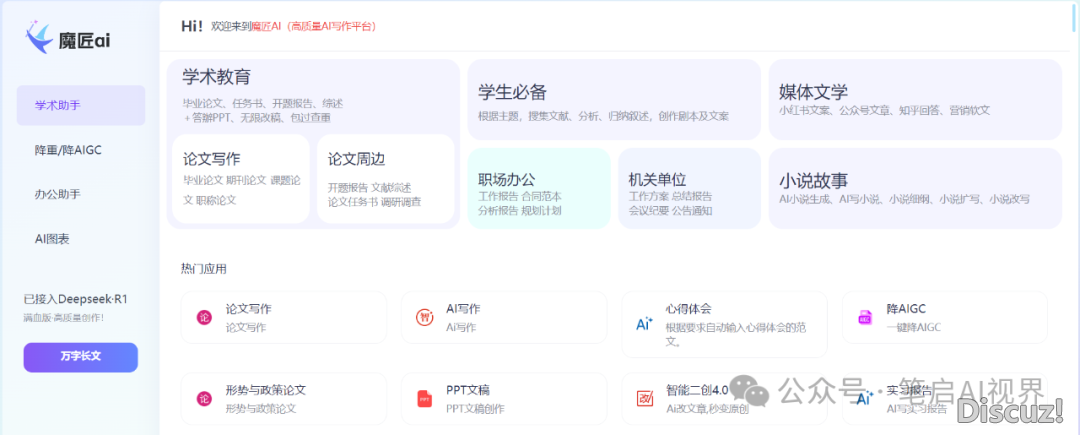1080x435 pixels.
Task: Click the red AI写作 circular icon
Action: (x=424, y=318)
